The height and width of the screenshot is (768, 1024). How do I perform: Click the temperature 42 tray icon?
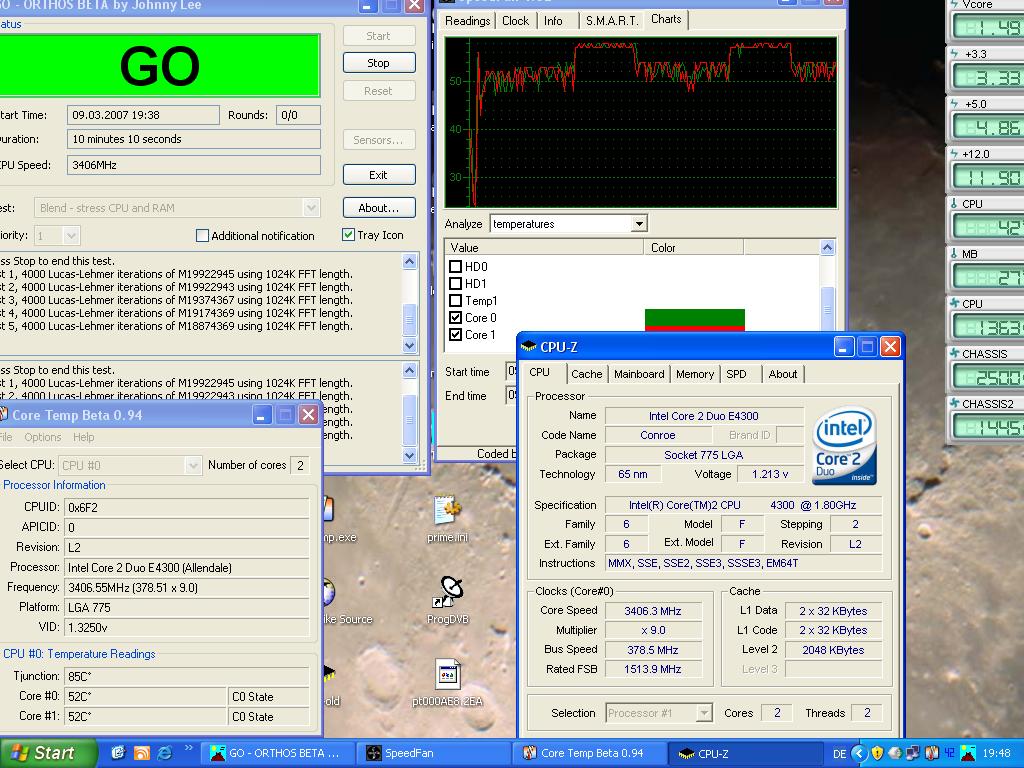point(949,753)
